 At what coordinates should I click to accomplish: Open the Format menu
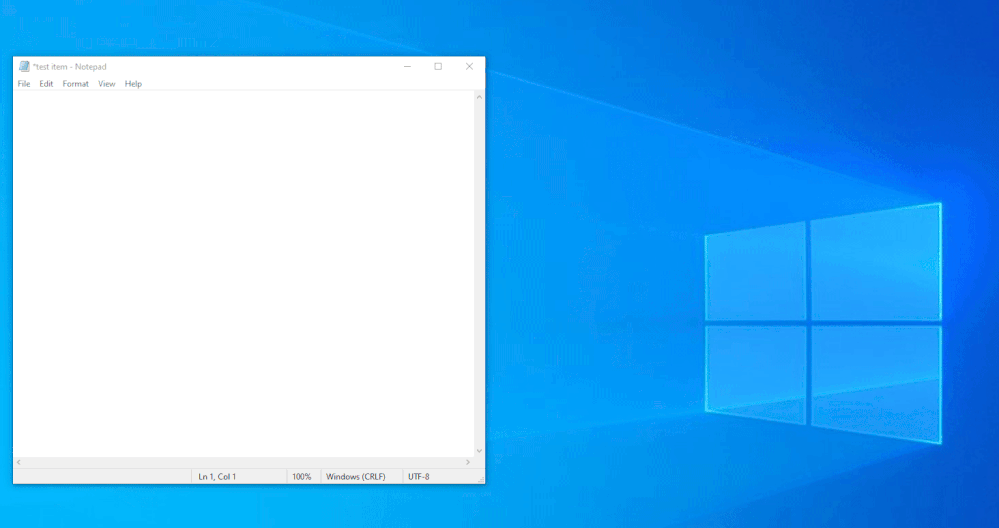pyautogui.click(x=75, y=84)
